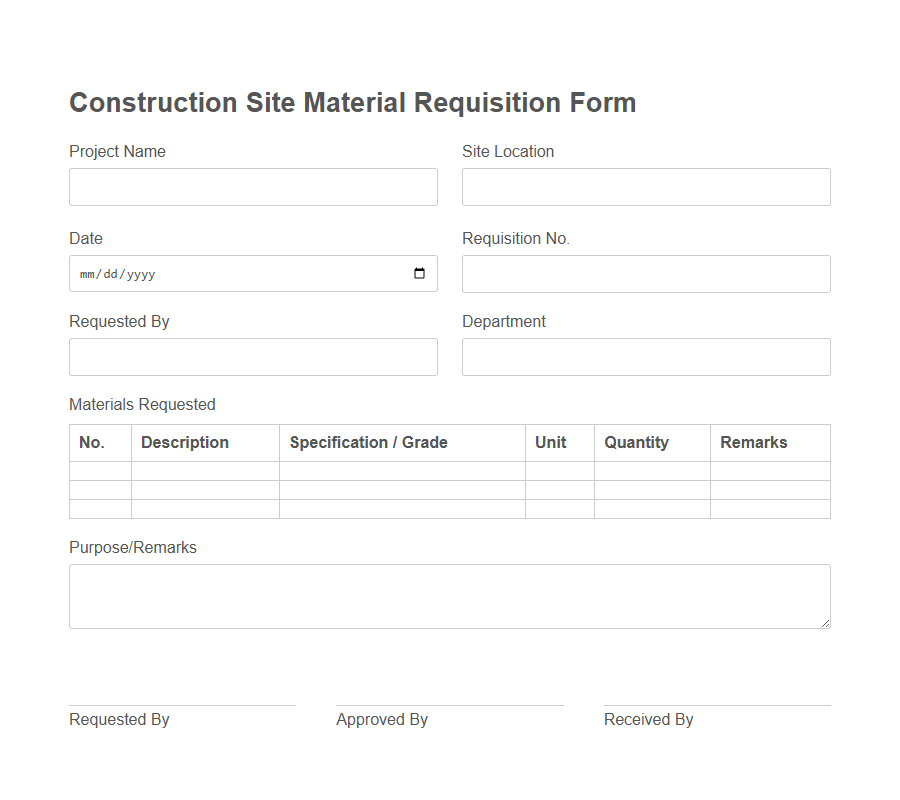
Task: Click inside the Project Name field
Action: coord(253,187)
